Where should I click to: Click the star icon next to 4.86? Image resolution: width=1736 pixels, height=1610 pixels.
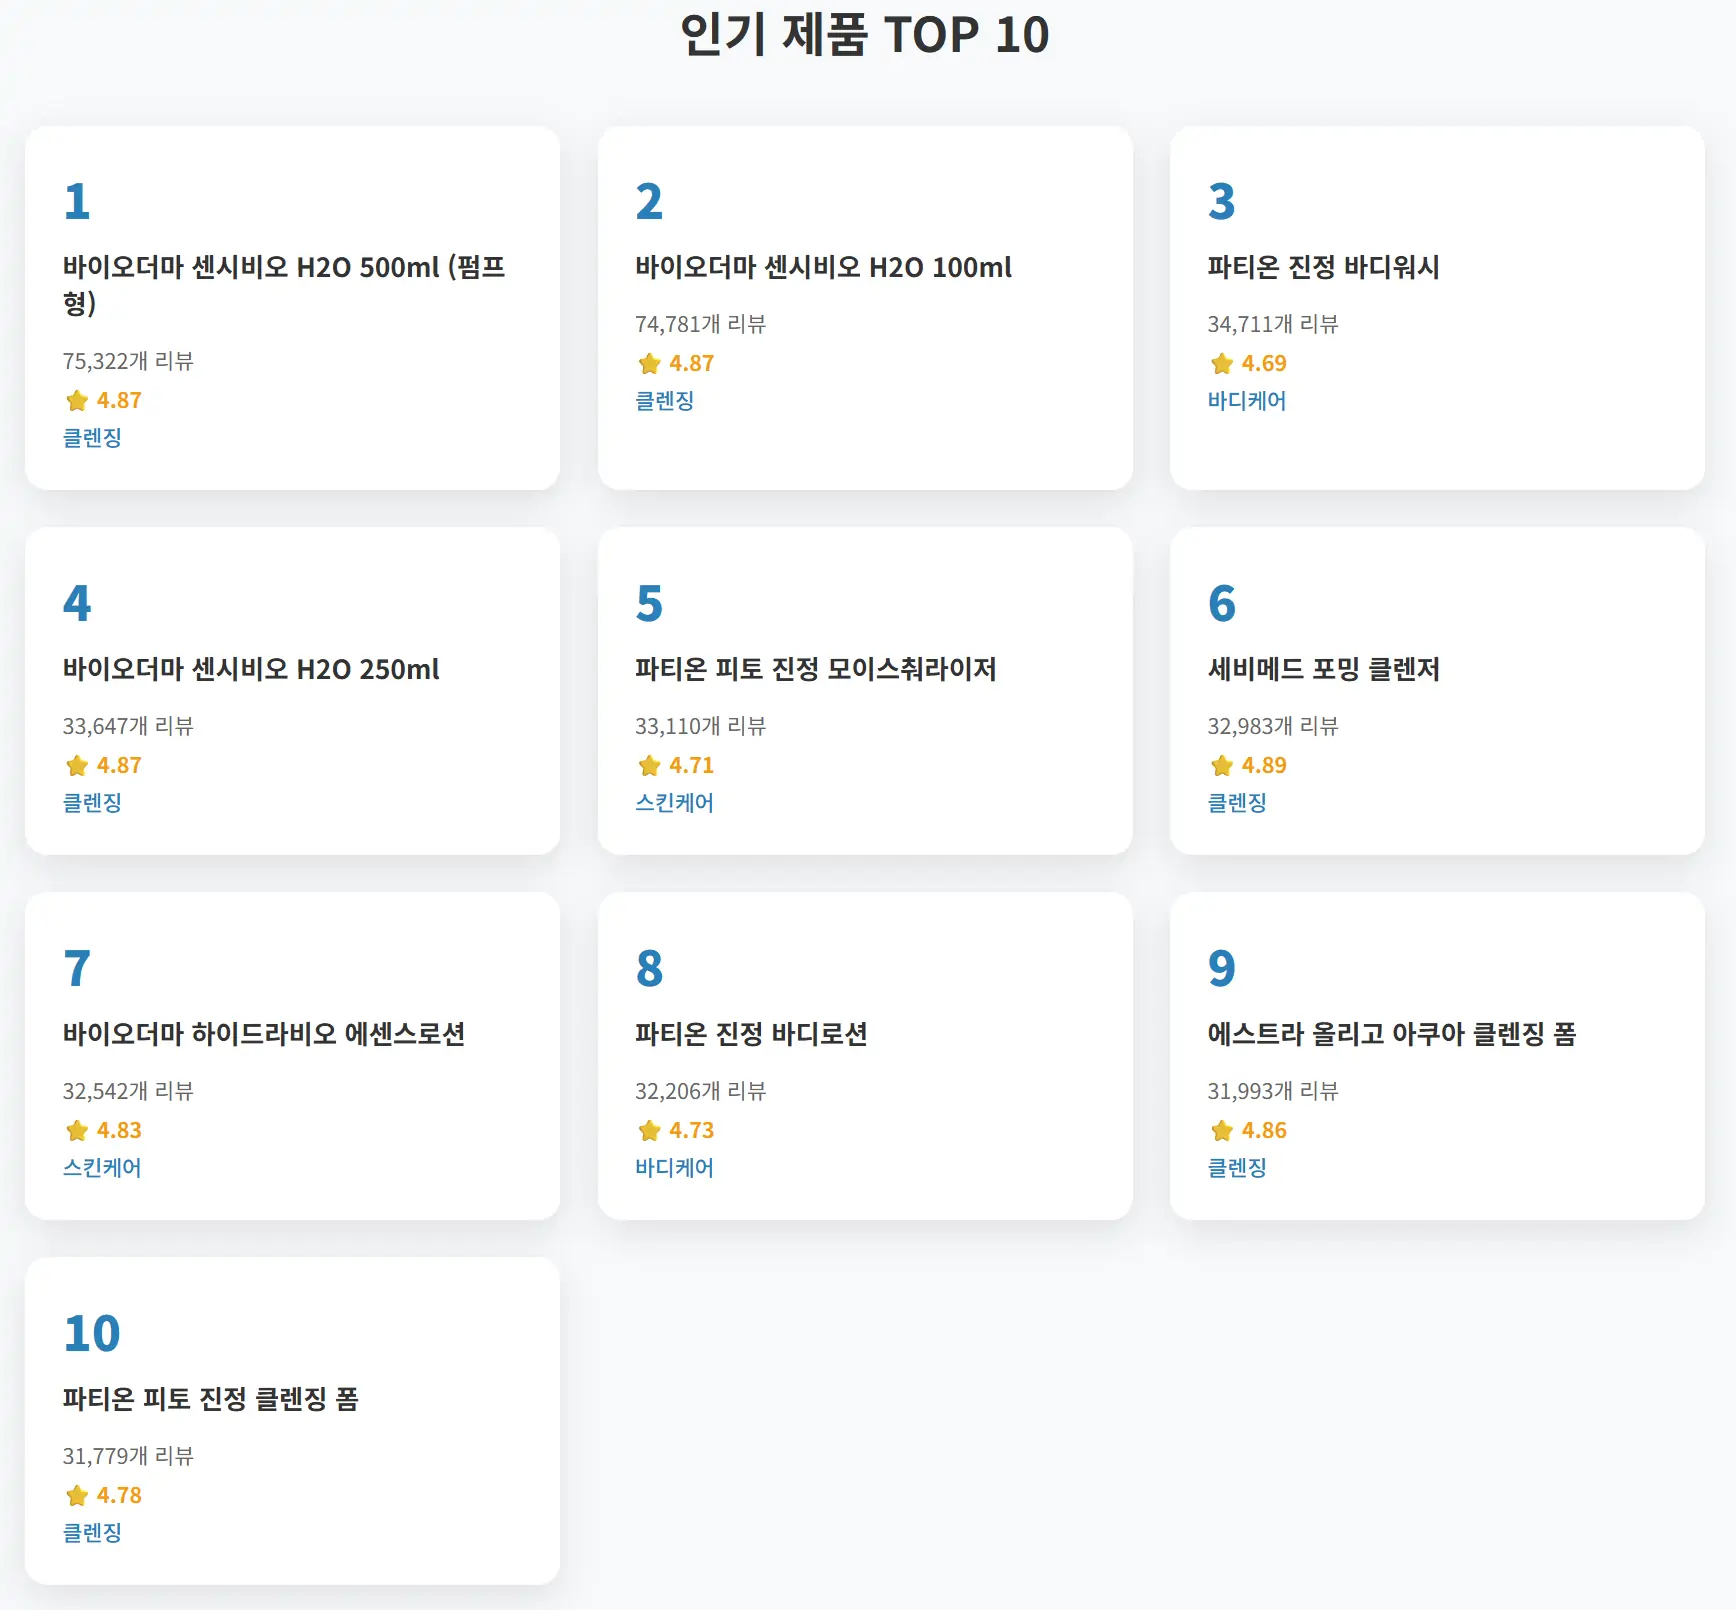point(1221,1131)
